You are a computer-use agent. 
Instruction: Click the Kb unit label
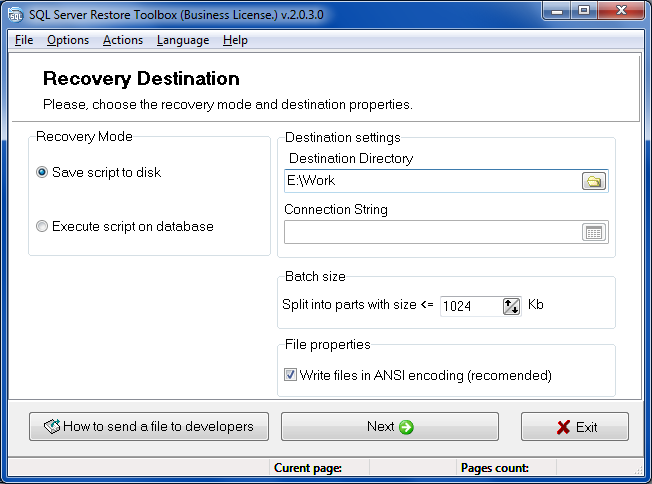click(536, 305)
